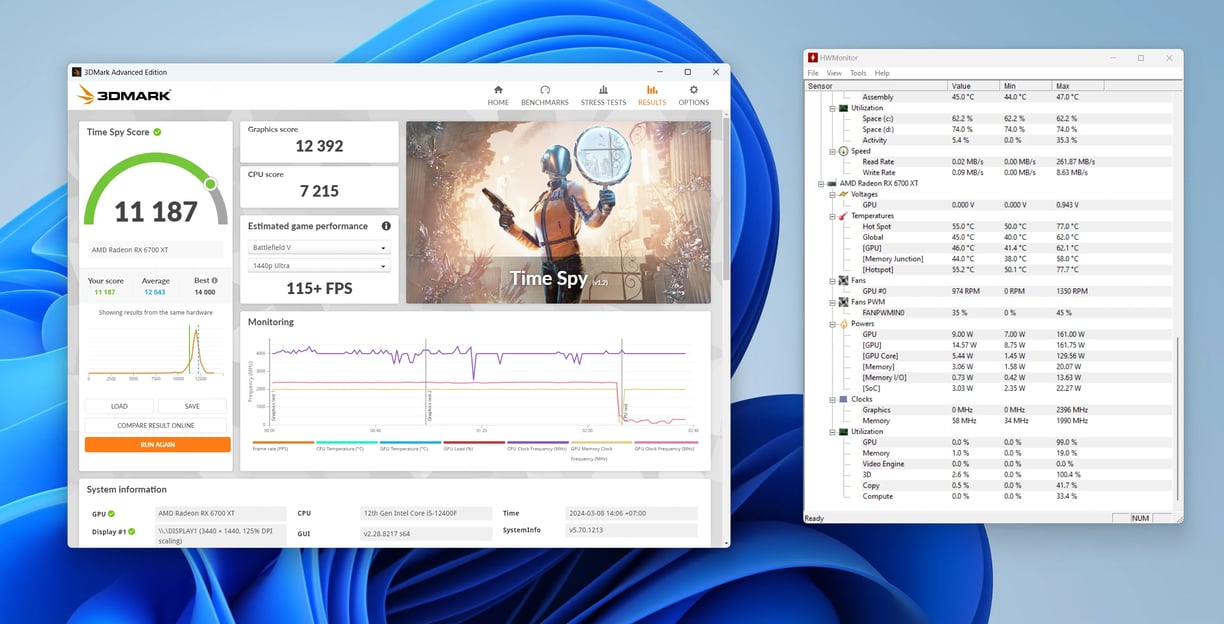Open OPTIONS gear in 3DMark
Screen dimensions: 1224x624
(694, 90)
